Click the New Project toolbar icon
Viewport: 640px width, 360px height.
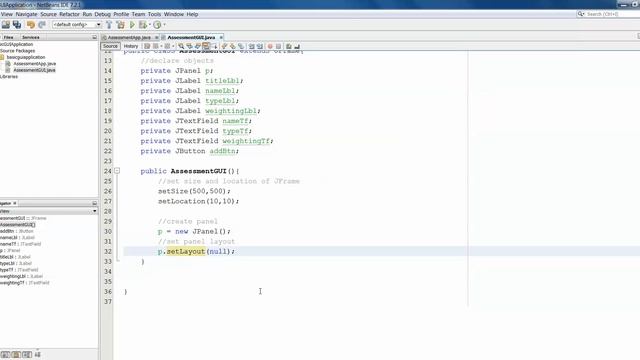6,25
